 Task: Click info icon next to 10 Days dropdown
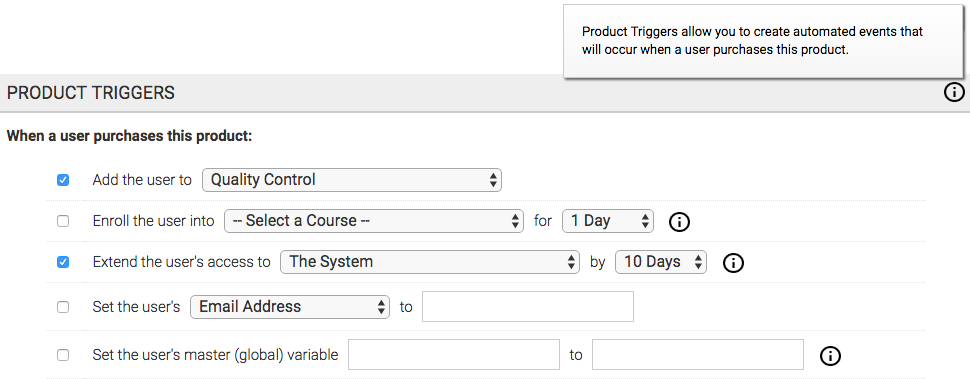(x=733, y=263)
